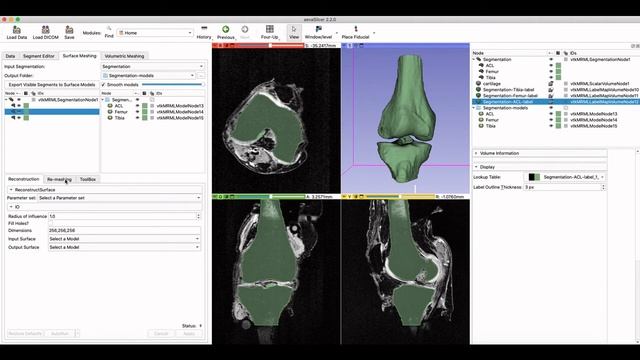Screen dimensions: 640x360
Task: Toggle Femur model visibility eye, Surface Meshing tree
Action: [x=138, y=112]
